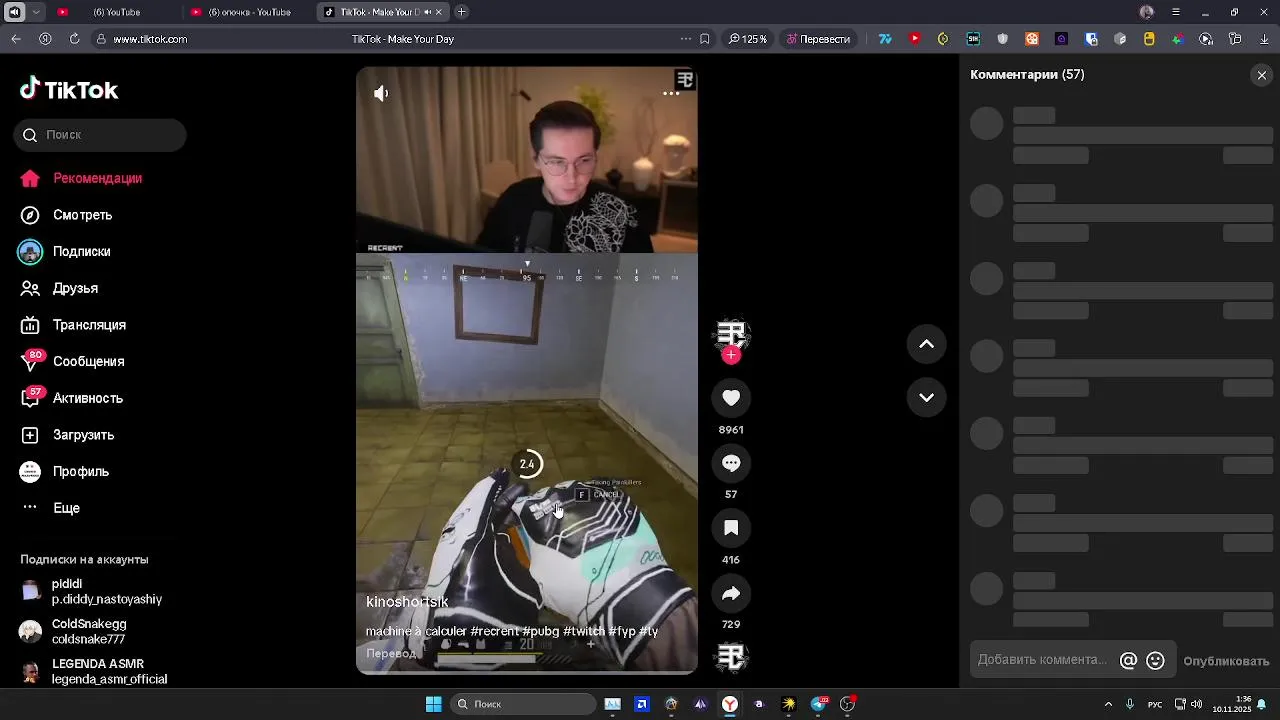Open zoom 125% control
This screenshot has width=1280, height=720.
(x=748, y=39)
